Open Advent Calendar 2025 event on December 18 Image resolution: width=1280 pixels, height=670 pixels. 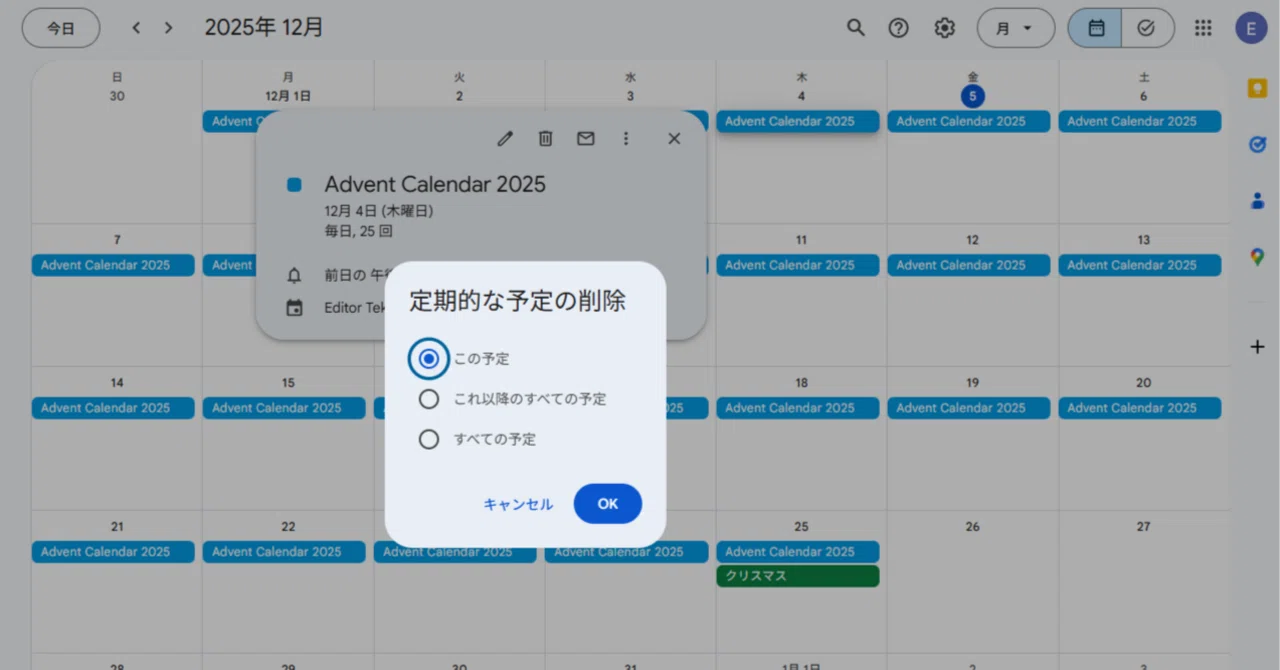click(x=798, y=408)
